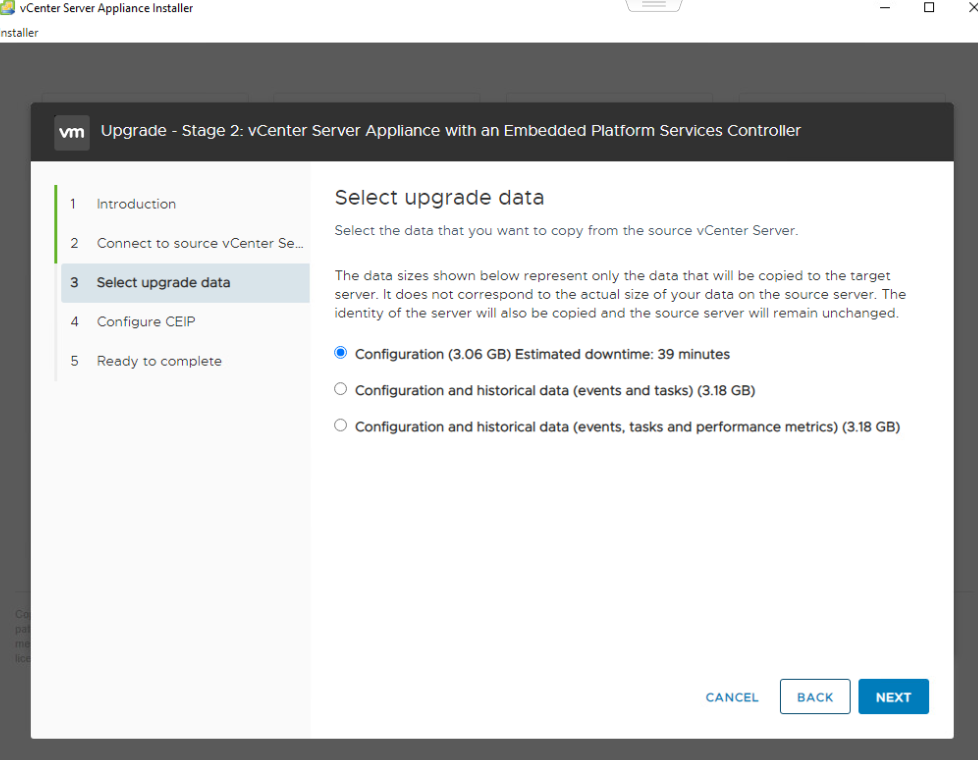
Task: Minimize the installer window
Action: coord(884,7)
